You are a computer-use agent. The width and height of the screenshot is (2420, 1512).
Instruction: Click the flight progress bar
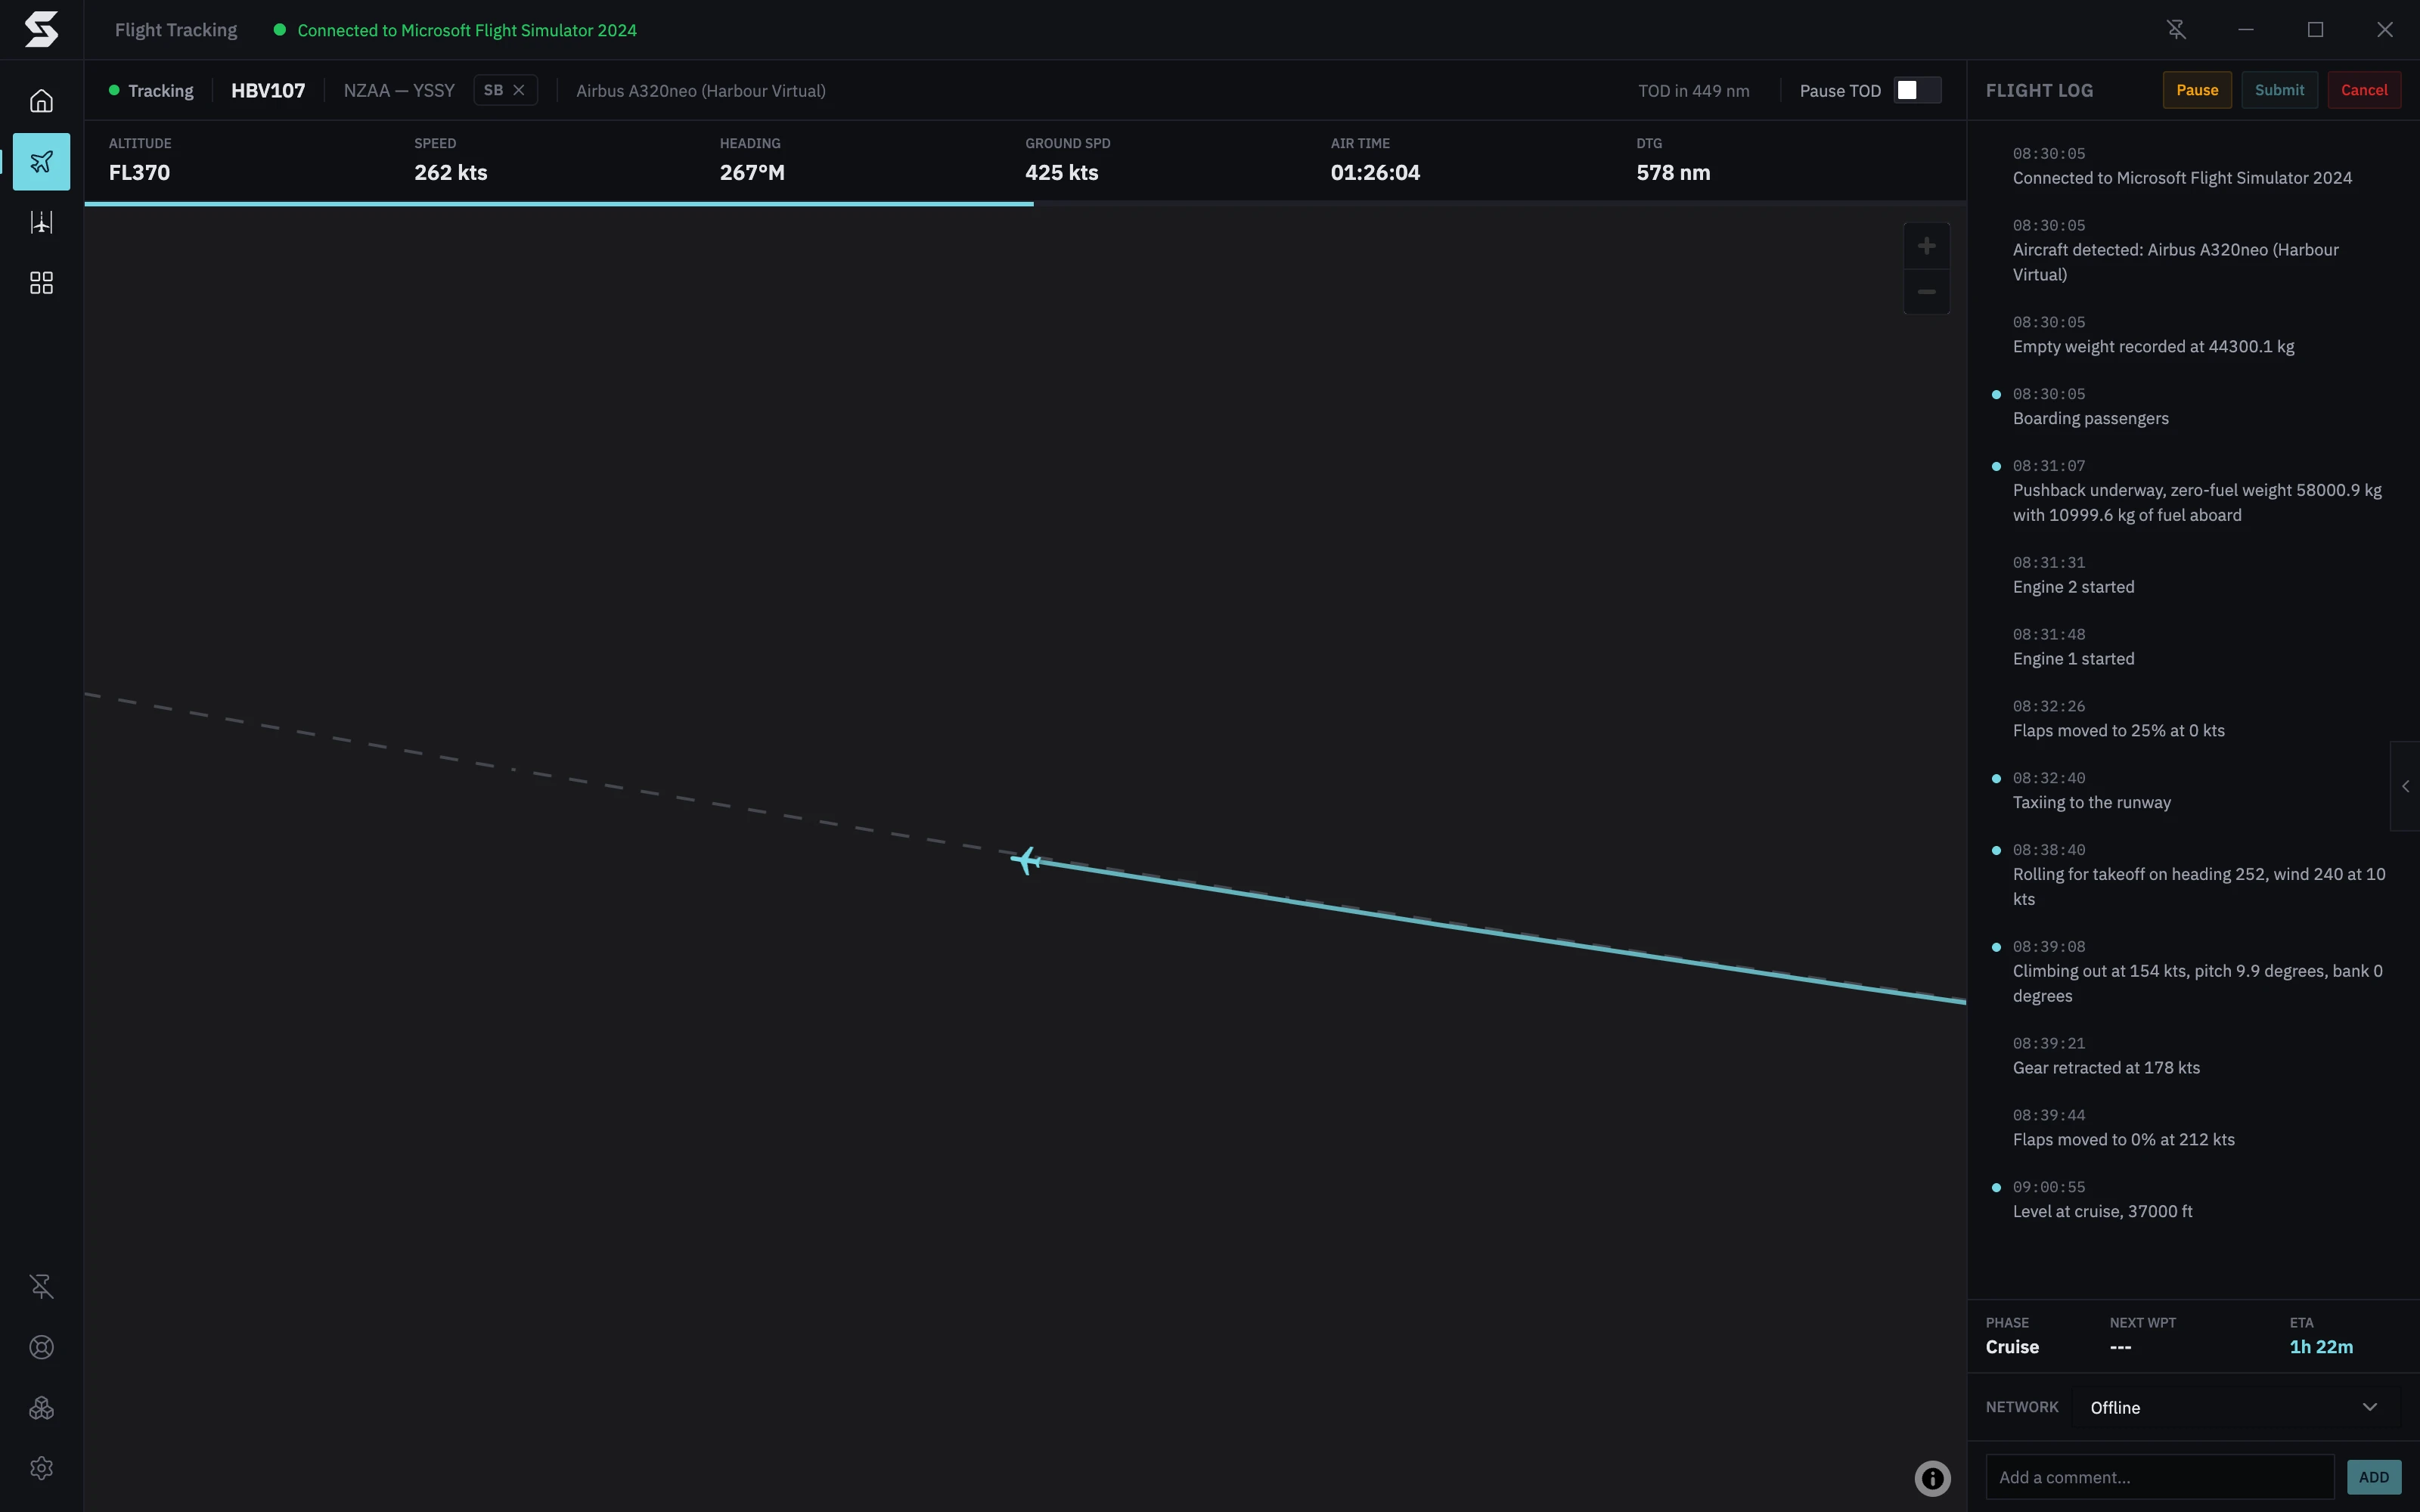tap(1025, 204)
